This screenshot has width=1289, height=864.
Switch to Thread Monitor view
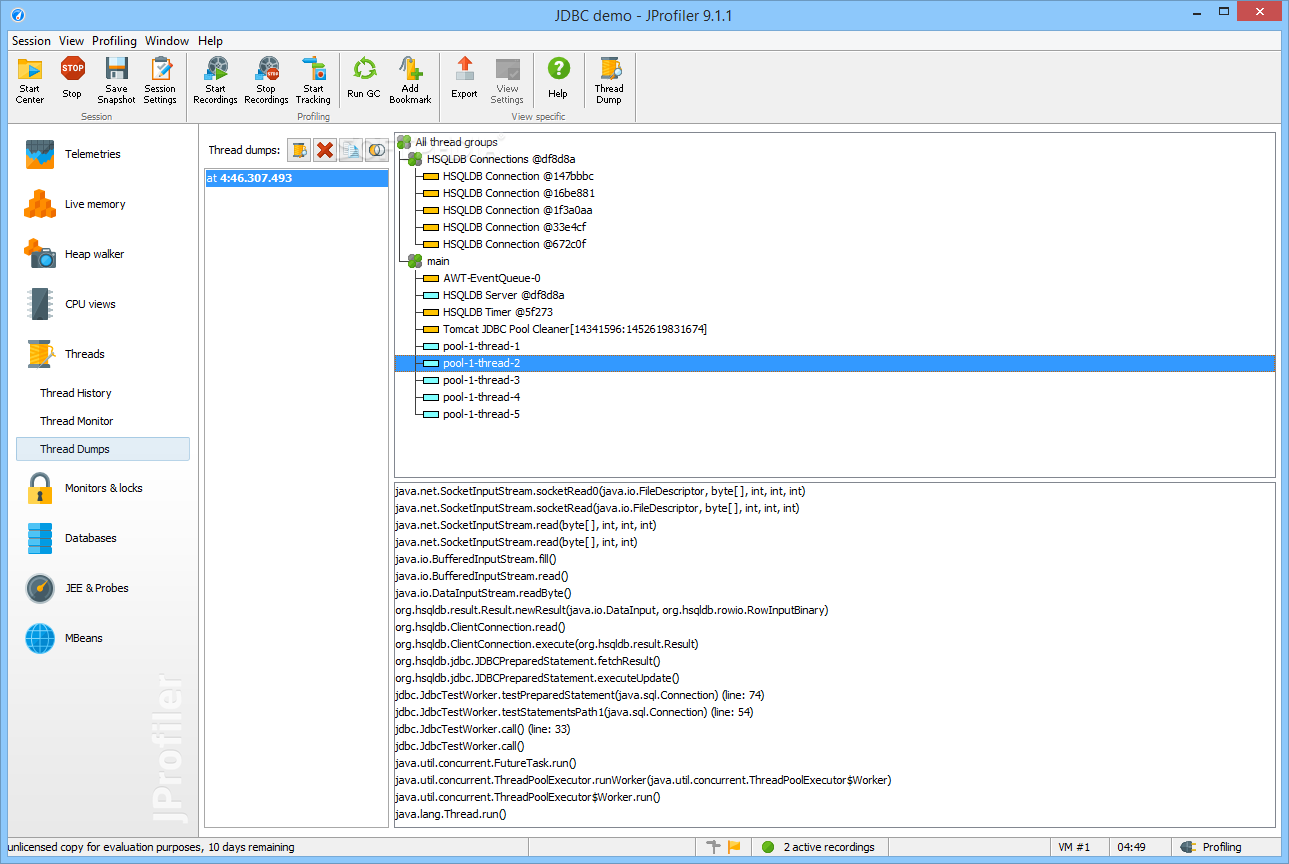[77, 421]
